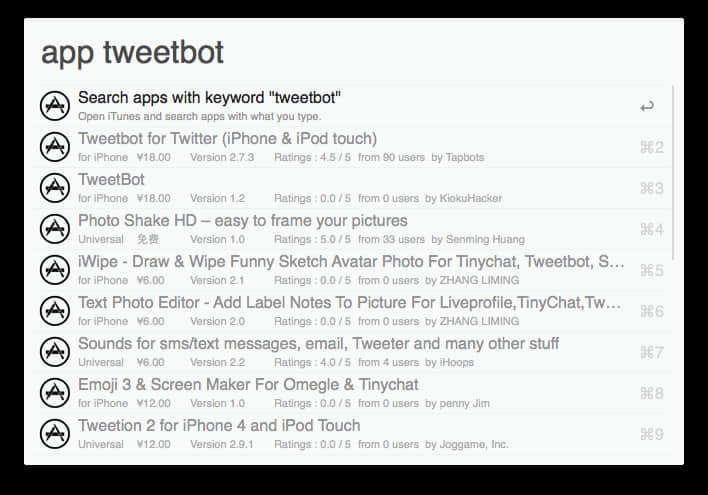The height and width of the screenshot is (495, 708).
Task: Open Emoji 3 & Screen Maker result
Action: pos(351,393)
